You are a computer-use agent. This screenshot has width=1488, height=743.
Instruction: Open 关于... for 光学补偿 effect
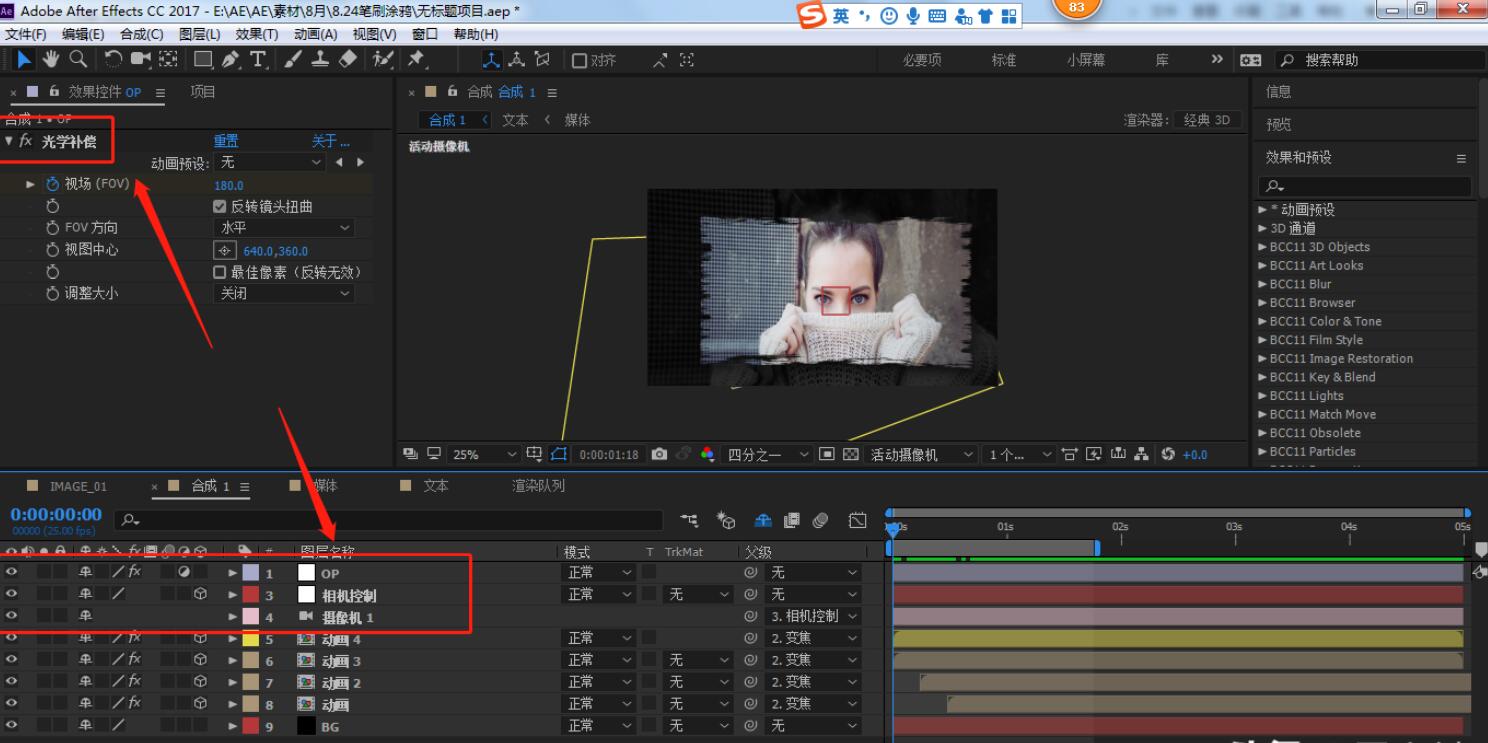pyautogui.click(x=331, y=141)
